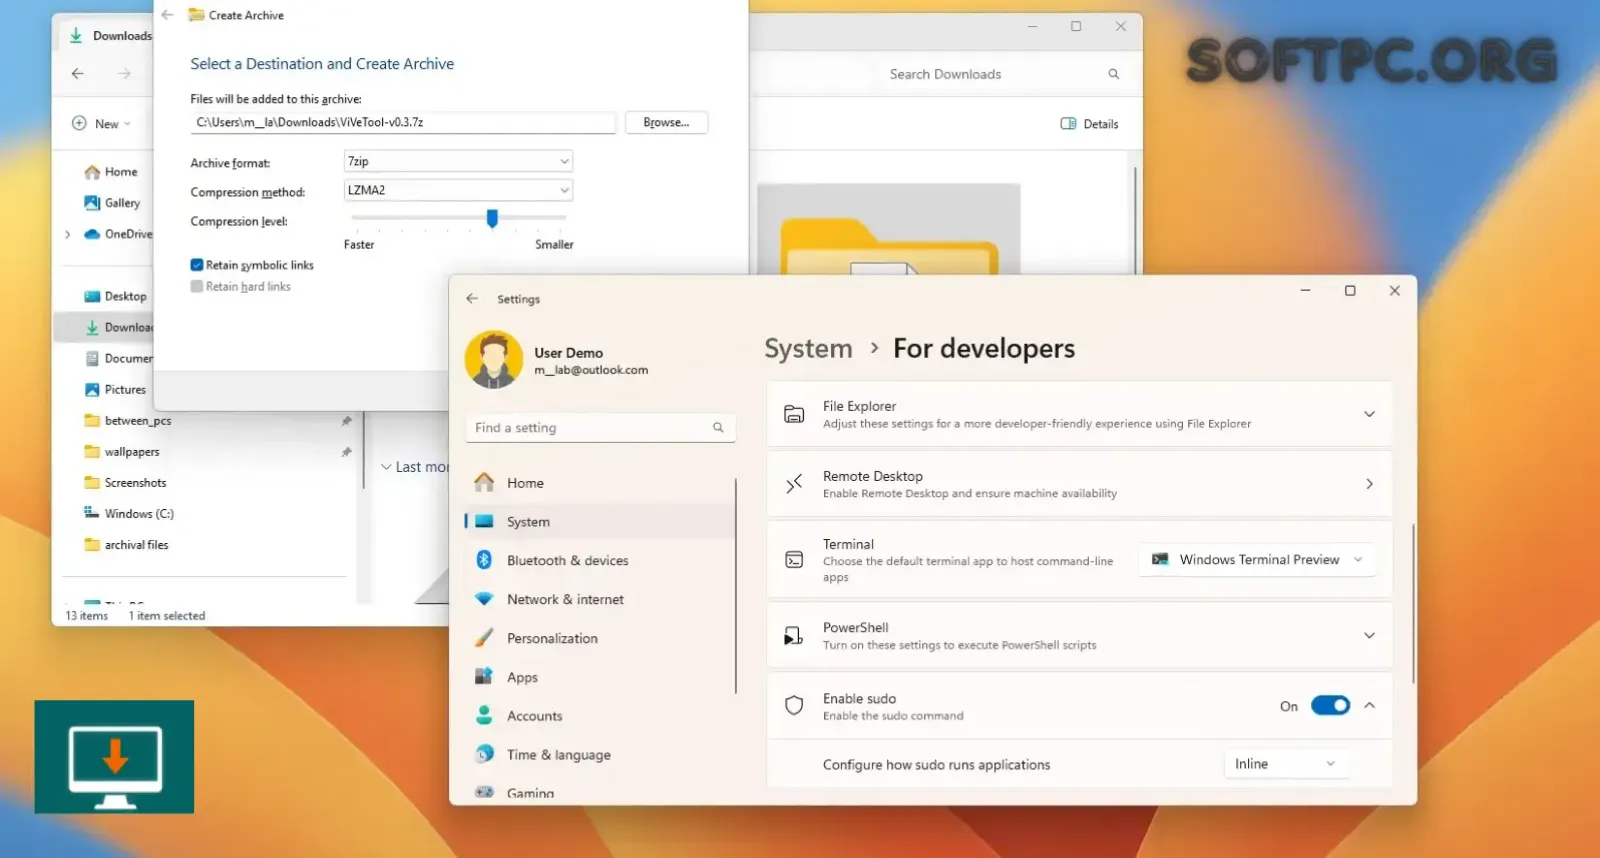Click the Terminal row icon
The height and width of the screenshot is (858, 1600).
tap(794, 560)
